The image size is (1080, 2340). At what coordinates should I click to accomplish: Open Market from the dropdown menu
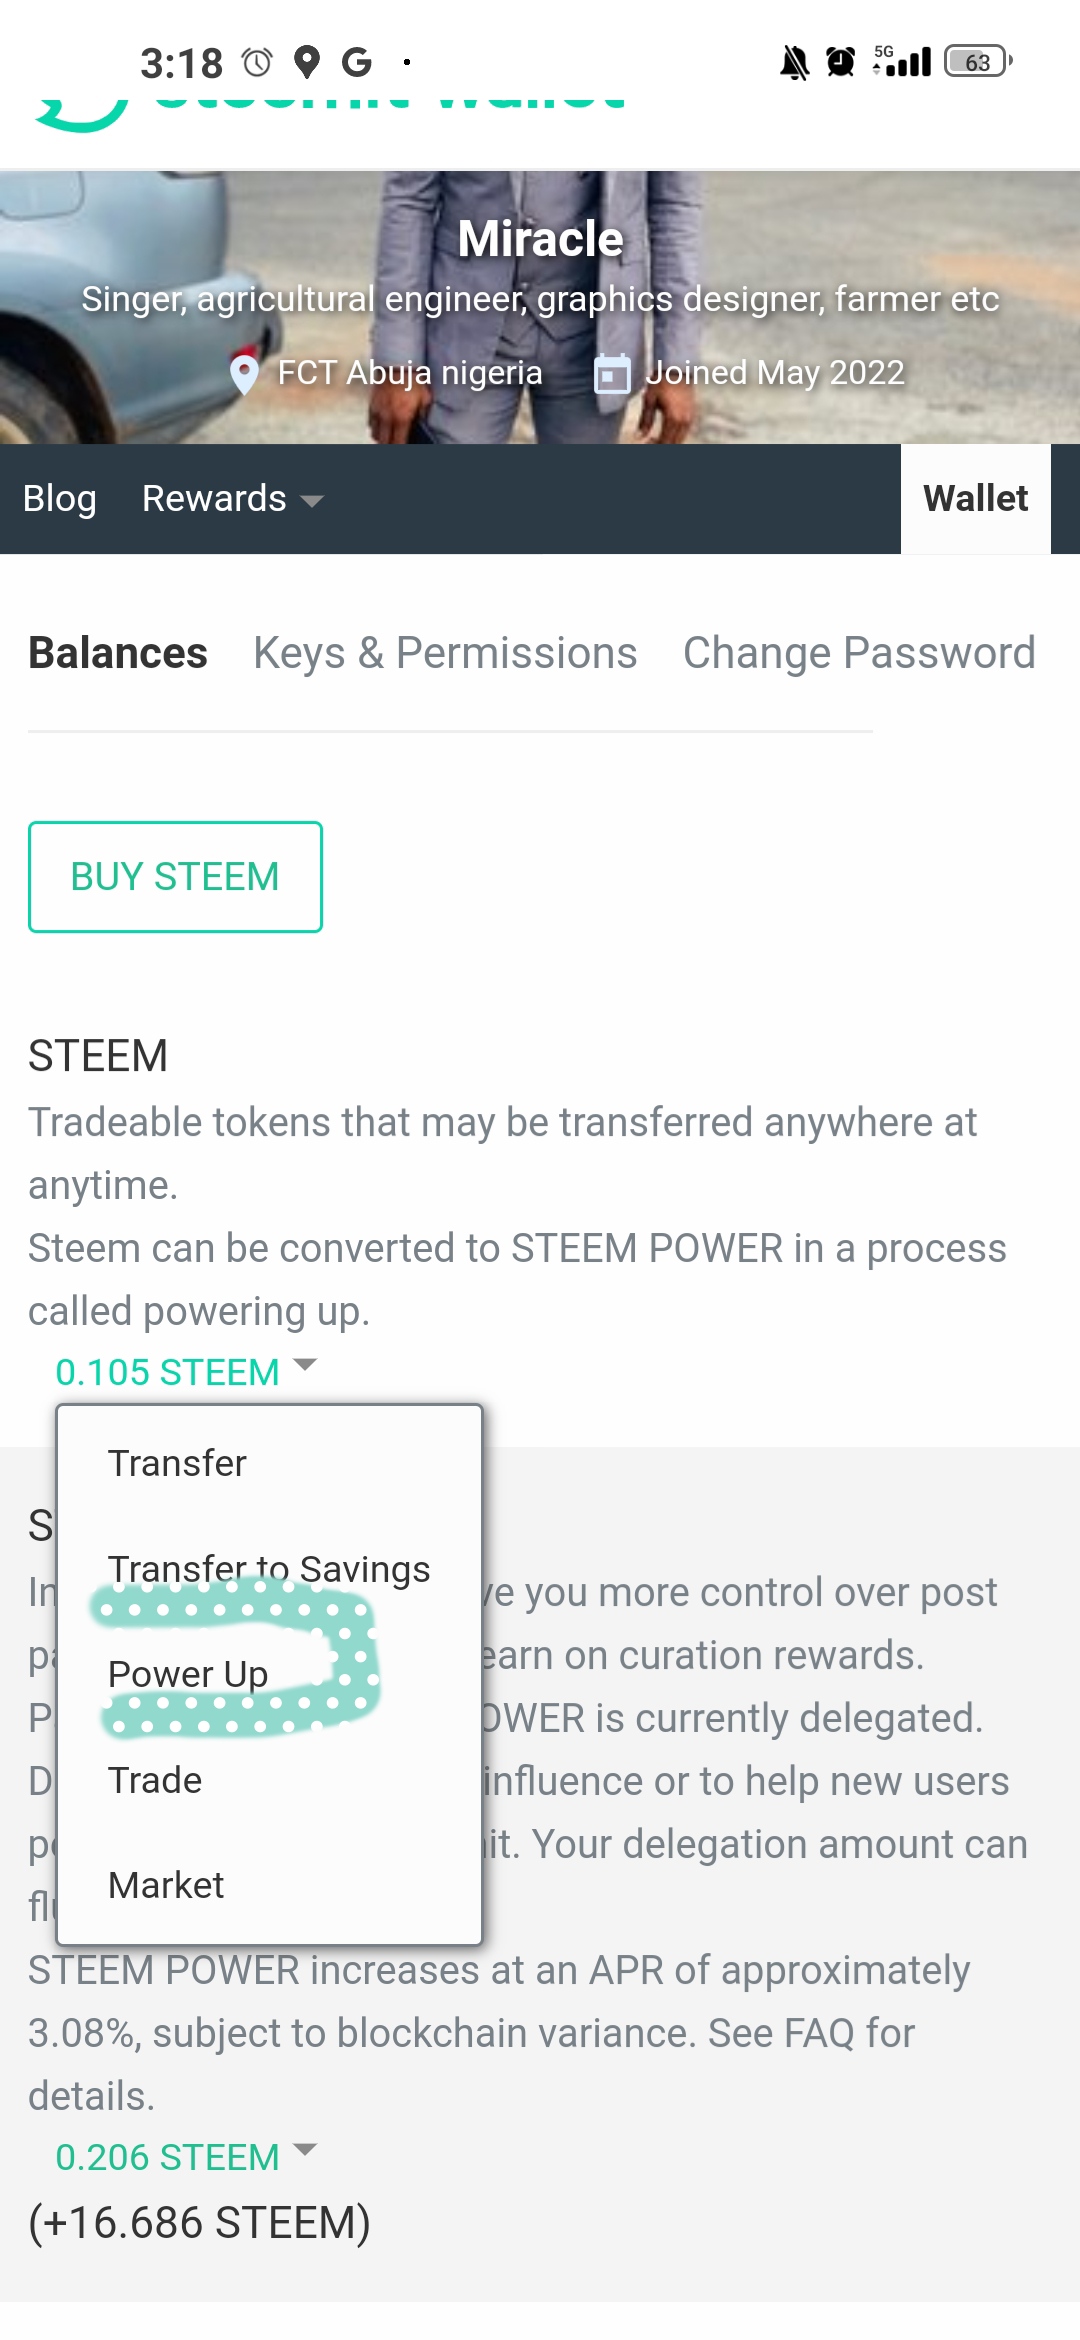(x=166, y=1885)
